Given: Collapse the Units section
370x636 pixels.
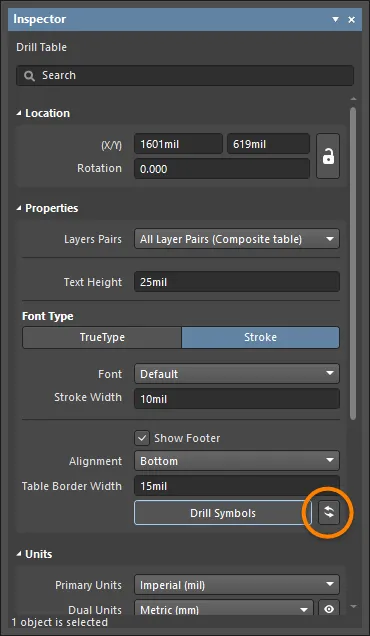Looking at the screenshot, I should click(x=19, y=554).
